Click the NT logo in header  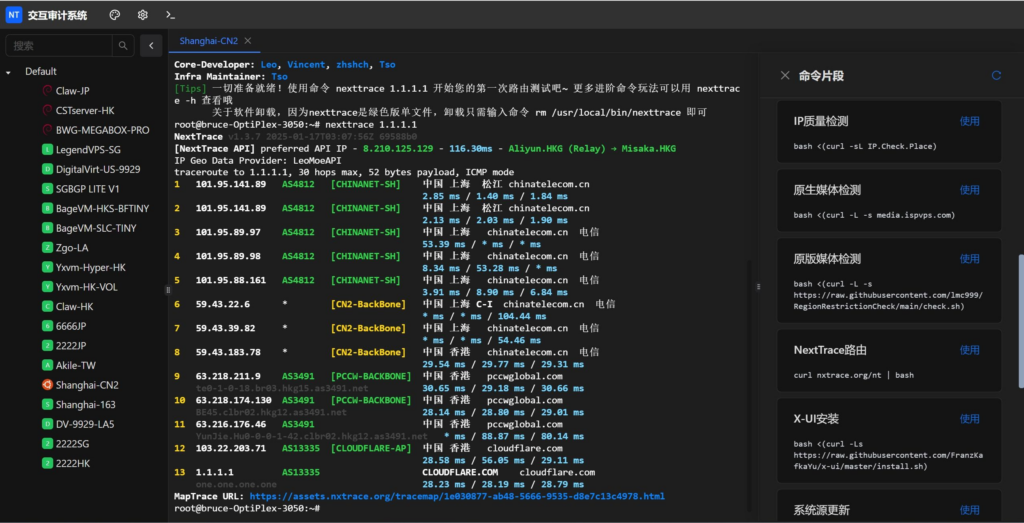pos(14,15)
